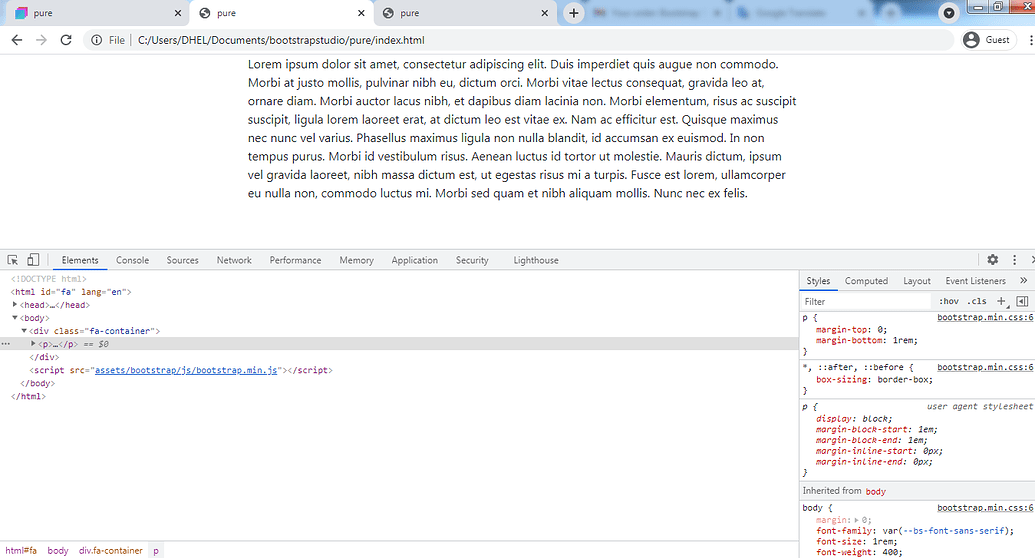This screenshot has height=558, width=1035.
Task: Collapse the body element
Action: click(15, 318)
